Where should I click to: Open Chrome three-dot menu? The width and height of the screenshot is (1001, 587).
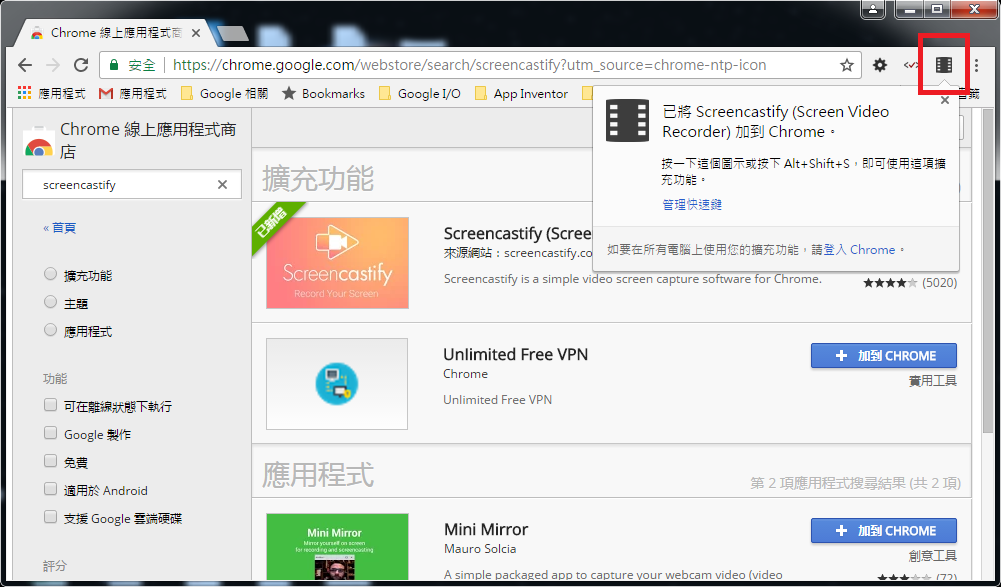coord(976,65)
